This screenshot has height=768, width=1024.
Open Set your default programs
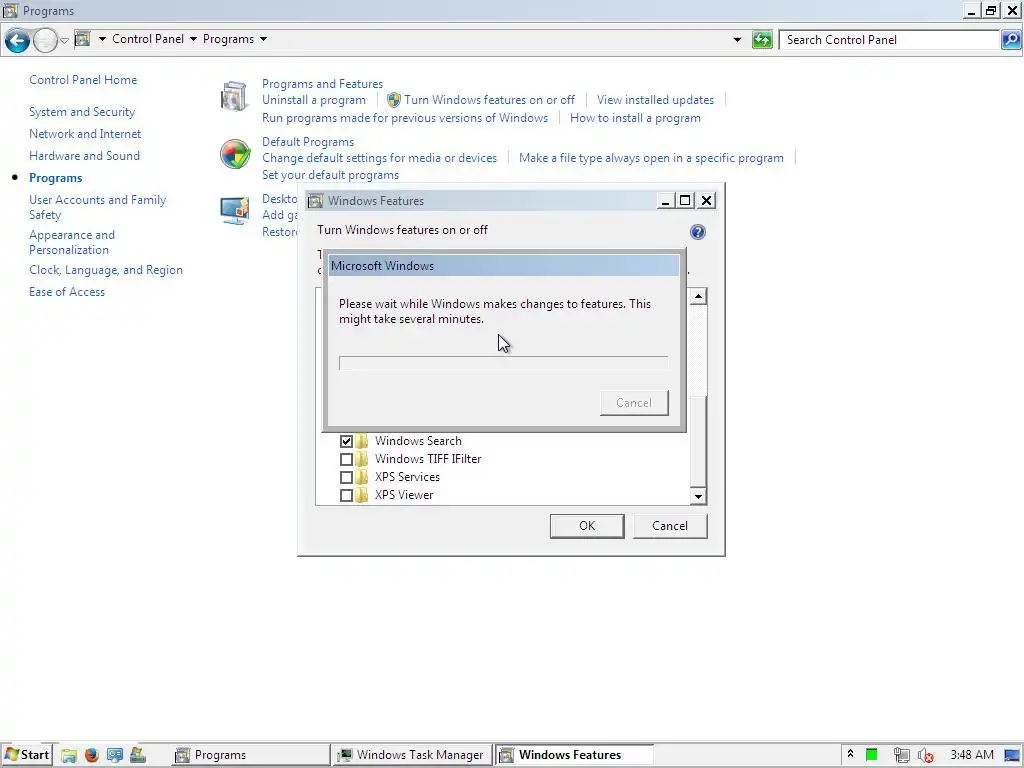click(x=330, y=175)
